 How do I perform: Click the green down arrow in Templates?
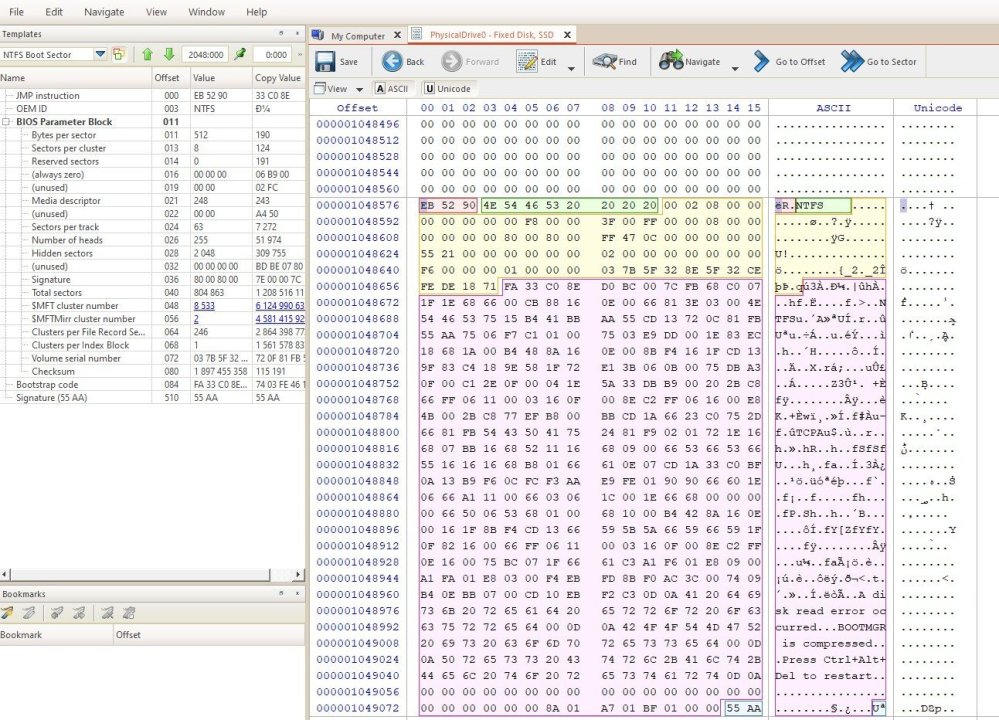tap(169, 54)
